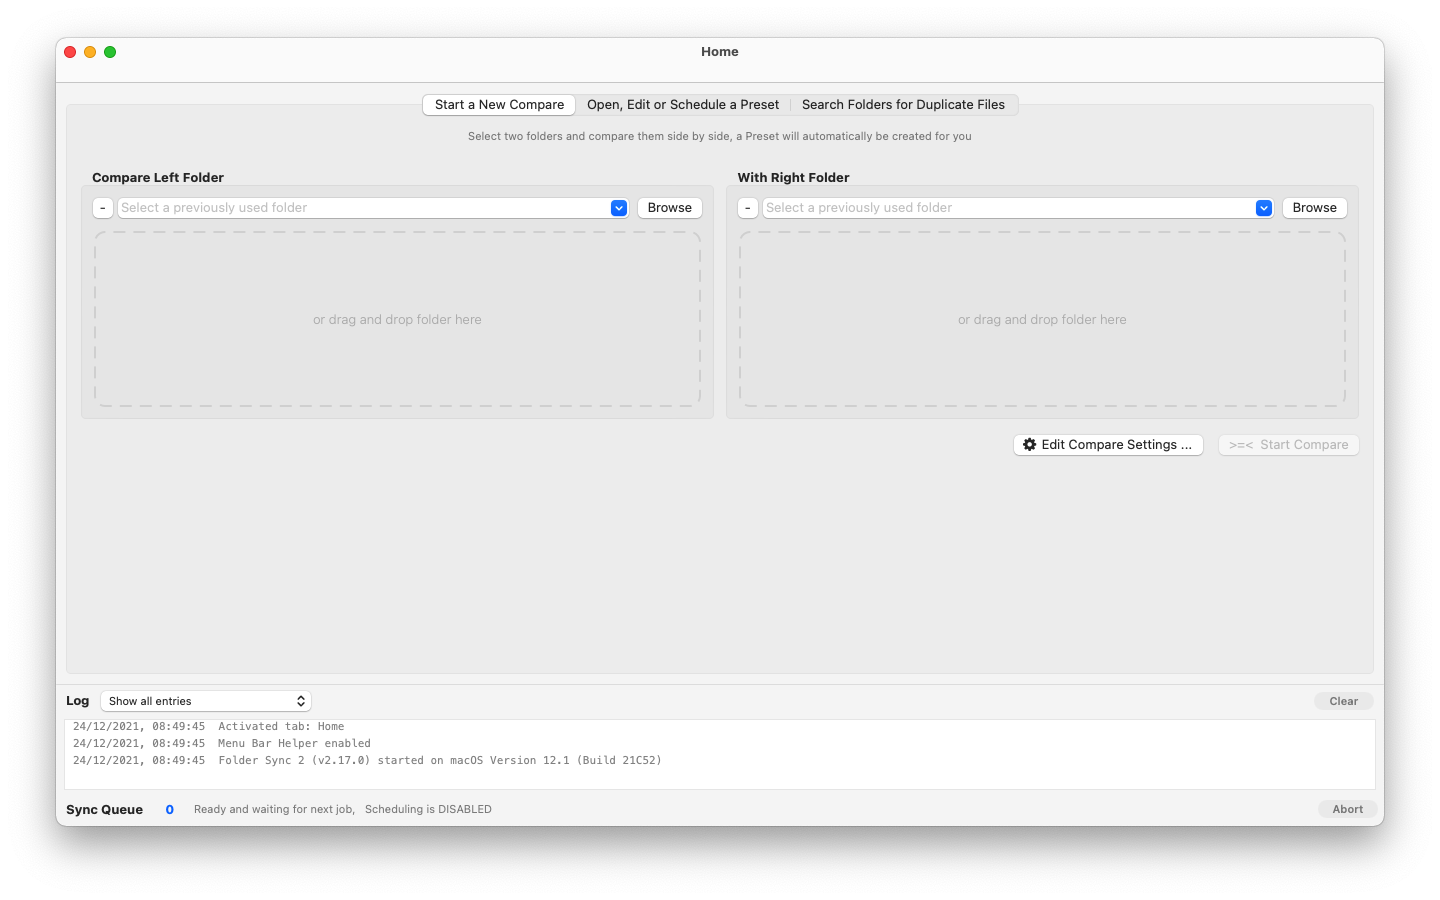Click the green zoom window button
The height and width of the screenshot is (900, 1440).
click(x=110, y=52)
